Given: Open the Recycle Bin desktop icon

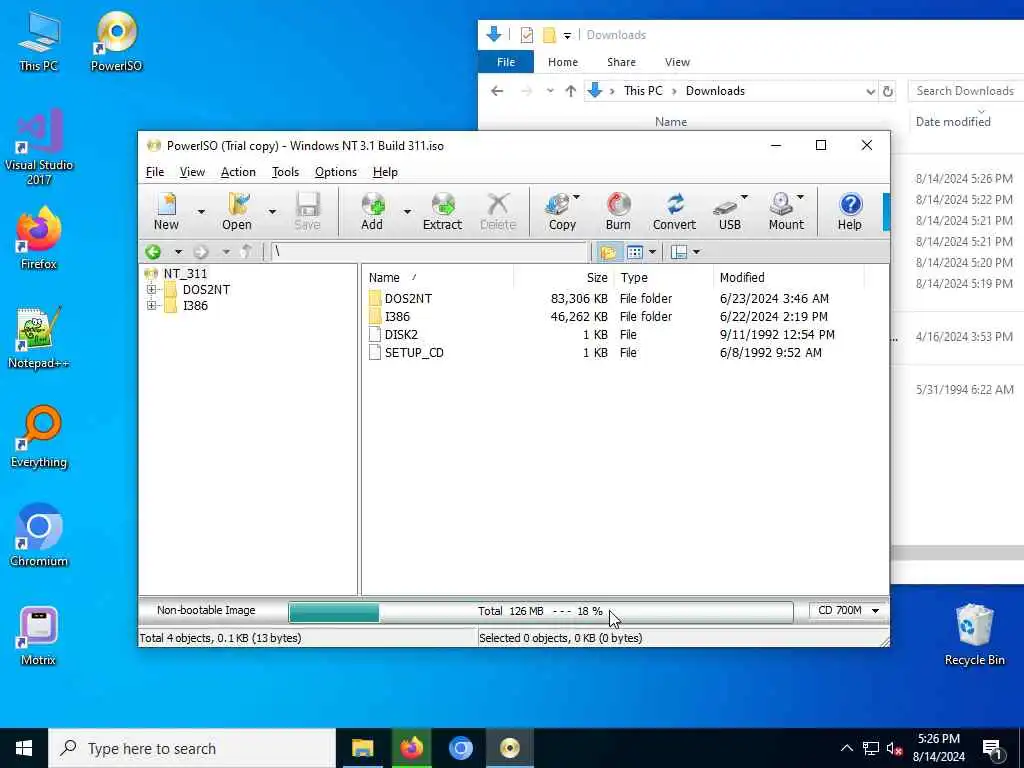Looking at the screenshot, I should [974, 633].
